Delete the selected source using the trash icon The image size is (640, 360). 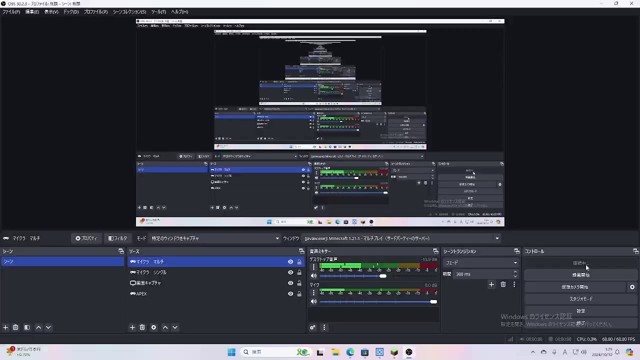tap(142, 327)
